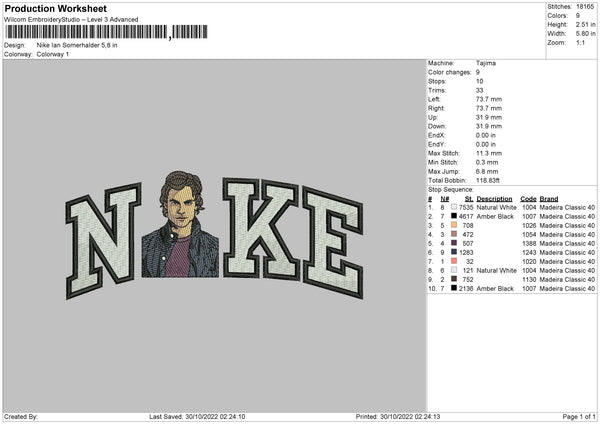Click the Width value 5.80 in
Image resolution: width=600 pixels, height=424 pixels.
[585, 34]
